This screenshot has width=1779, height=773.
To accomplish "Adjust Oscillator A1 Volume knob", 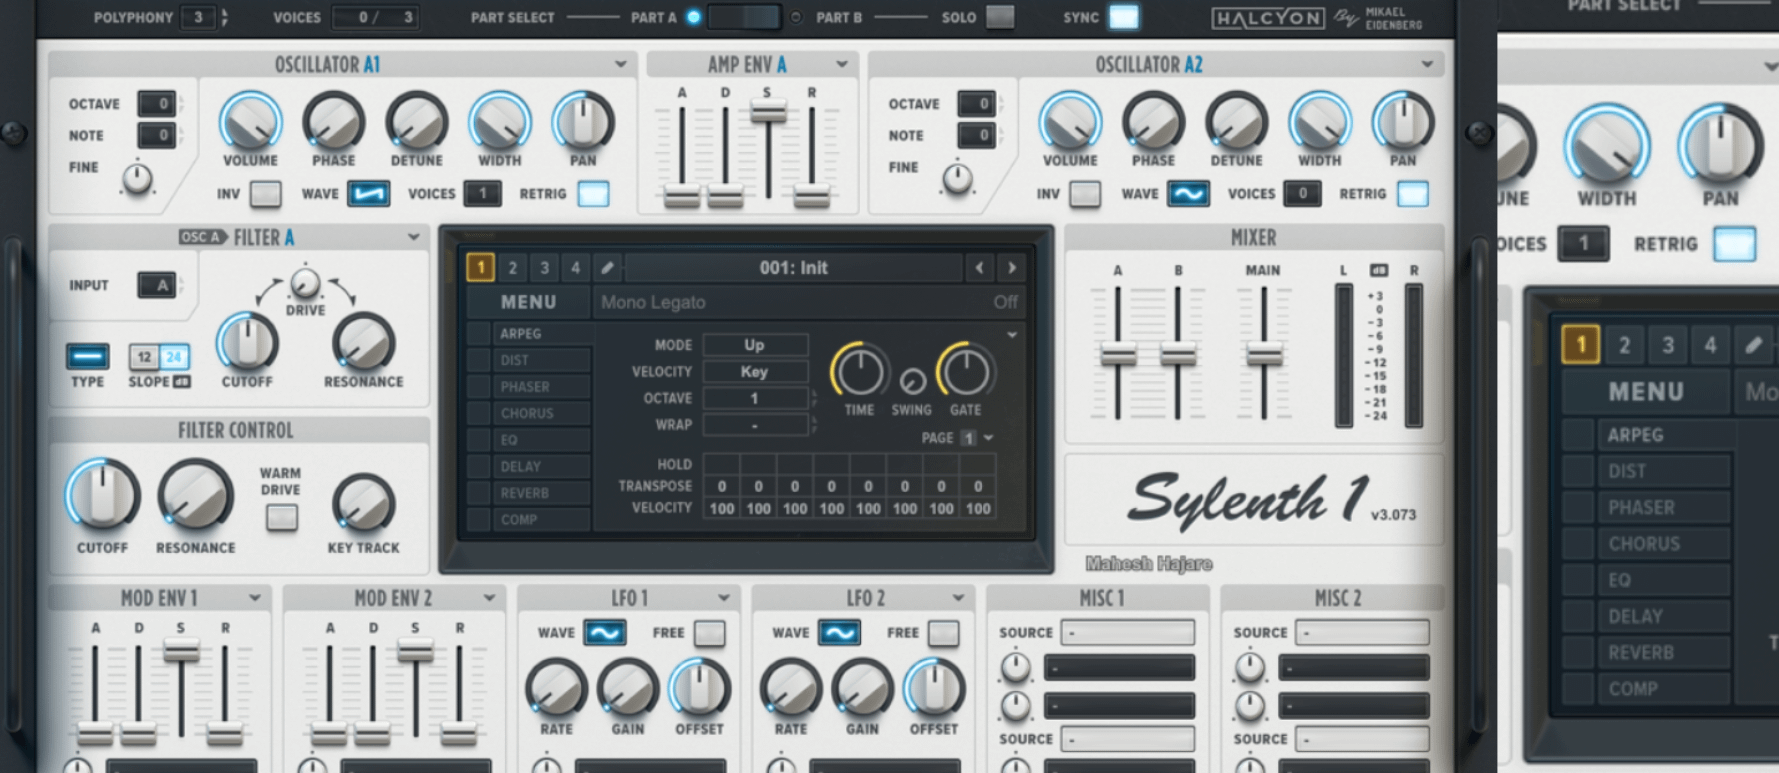I will tap(250, 121).
